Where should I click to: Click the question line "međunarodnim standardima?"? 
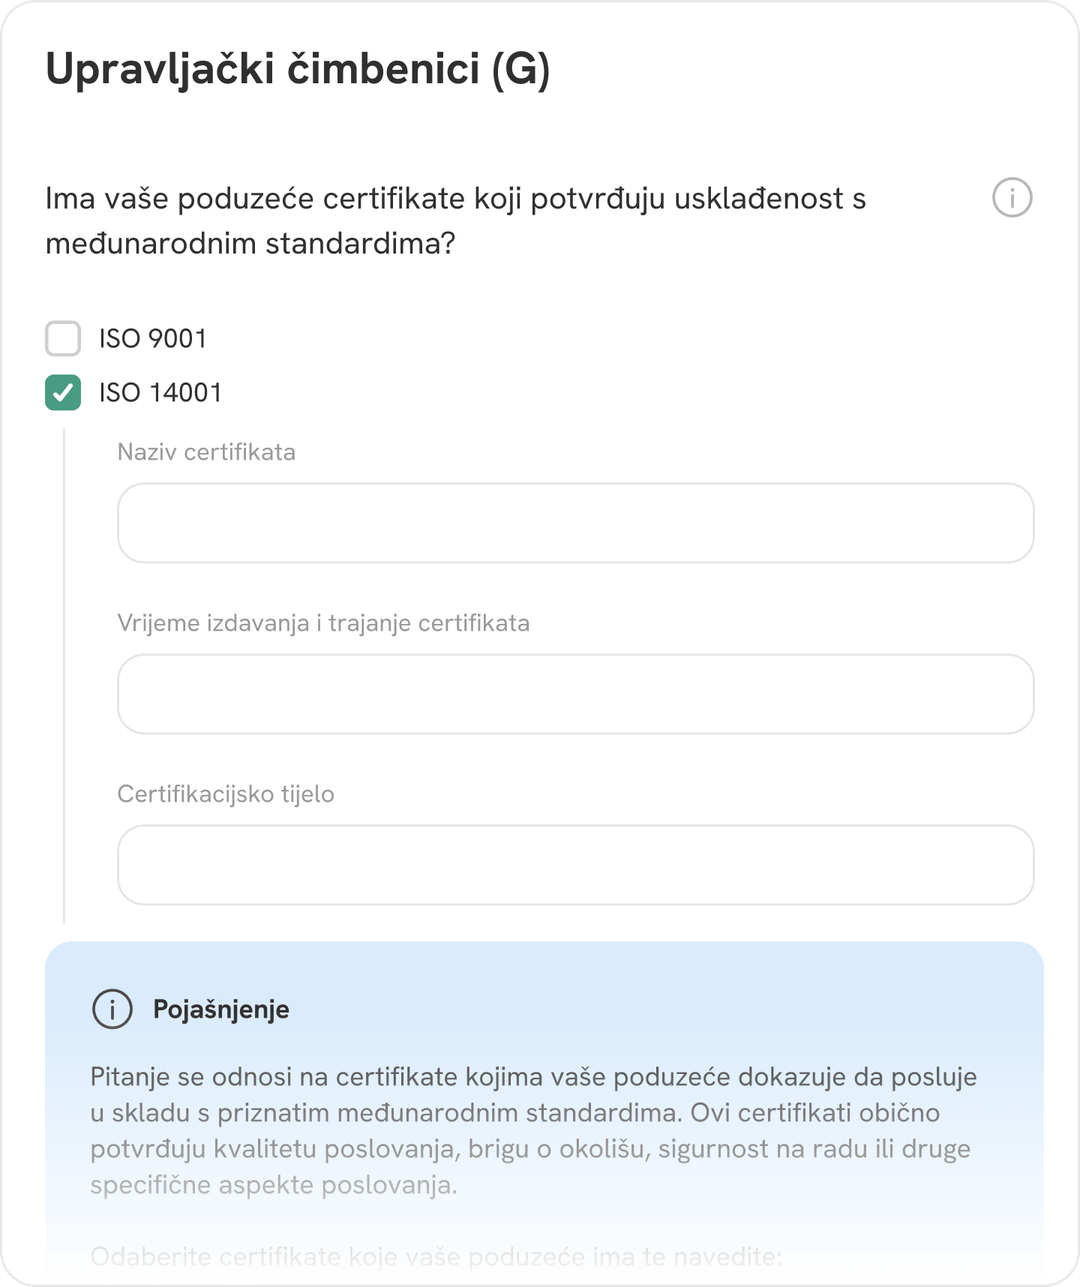[250, 243]
